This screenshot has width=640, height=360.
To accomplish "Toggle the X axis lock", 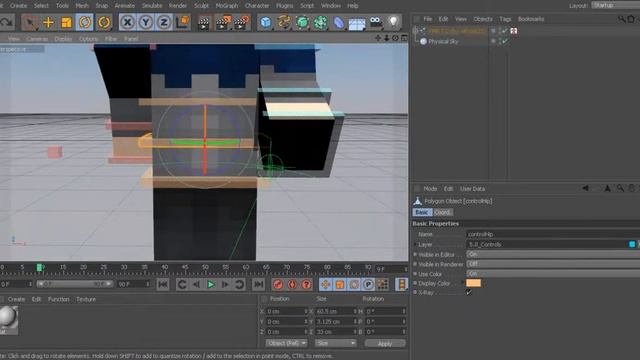I will [x=127, y=22].
